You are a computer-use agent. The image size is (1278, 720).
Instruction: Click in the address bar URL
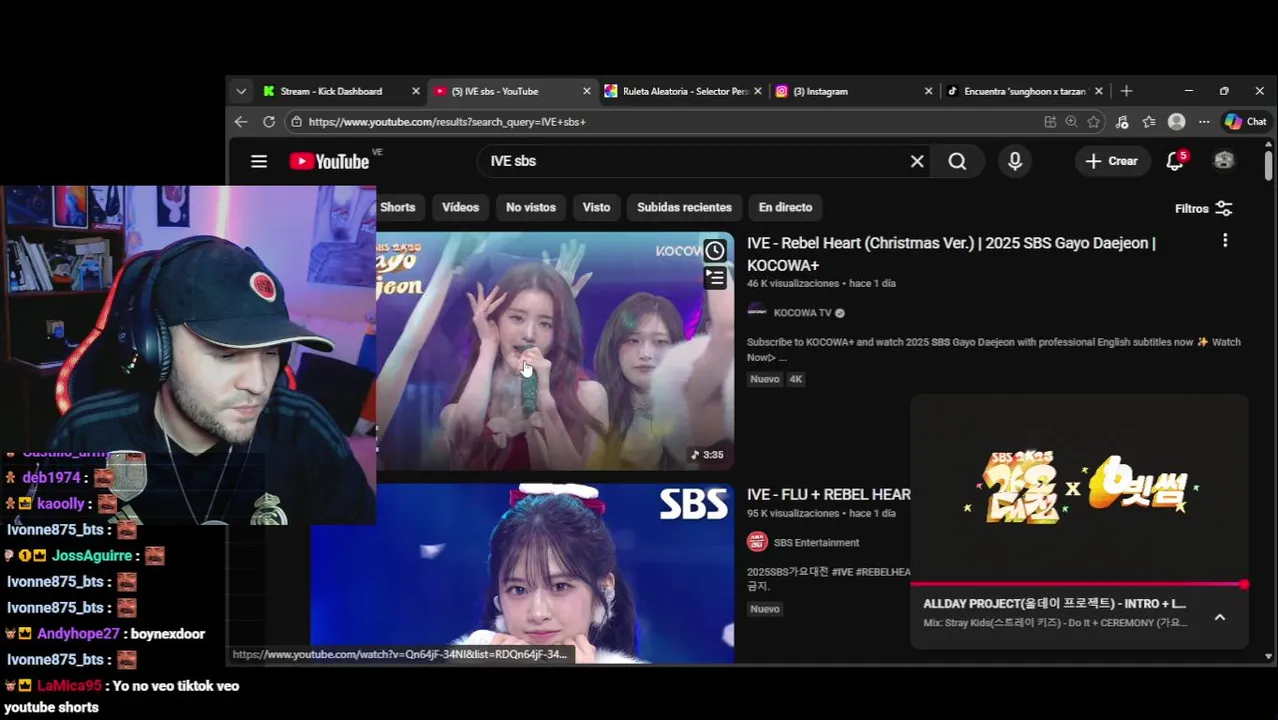[x=447, y=121]
